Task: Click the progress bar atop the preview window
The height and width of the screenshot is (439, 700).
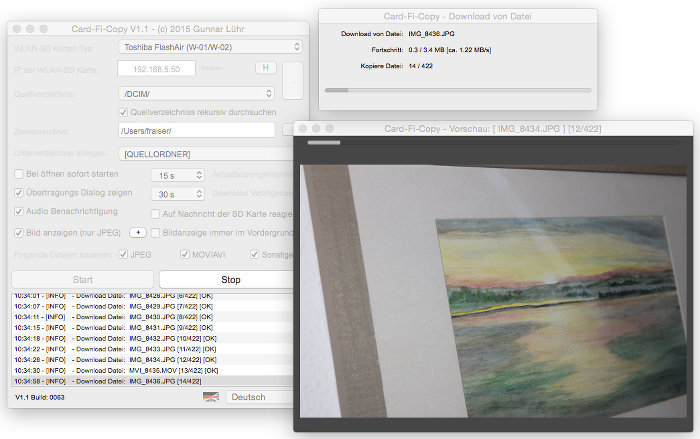Action: [x=493, y=142]
